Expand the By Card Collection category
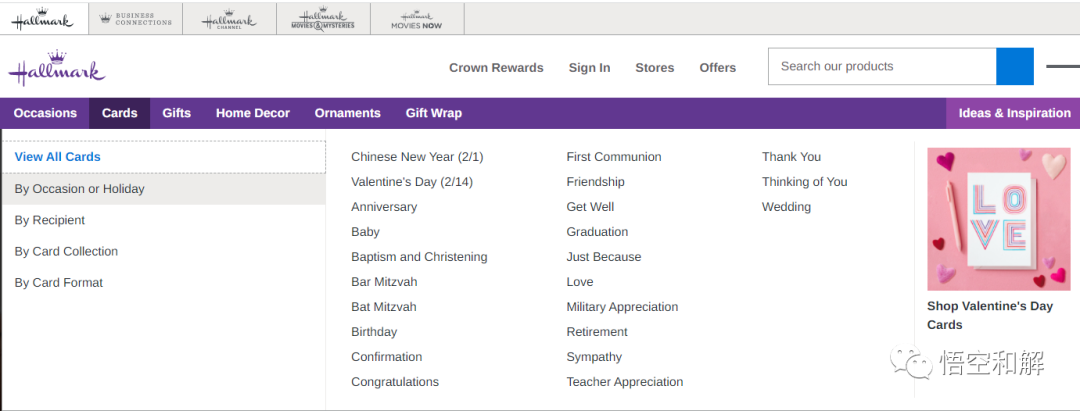1080x411 pixels. [x=66, y=251]
